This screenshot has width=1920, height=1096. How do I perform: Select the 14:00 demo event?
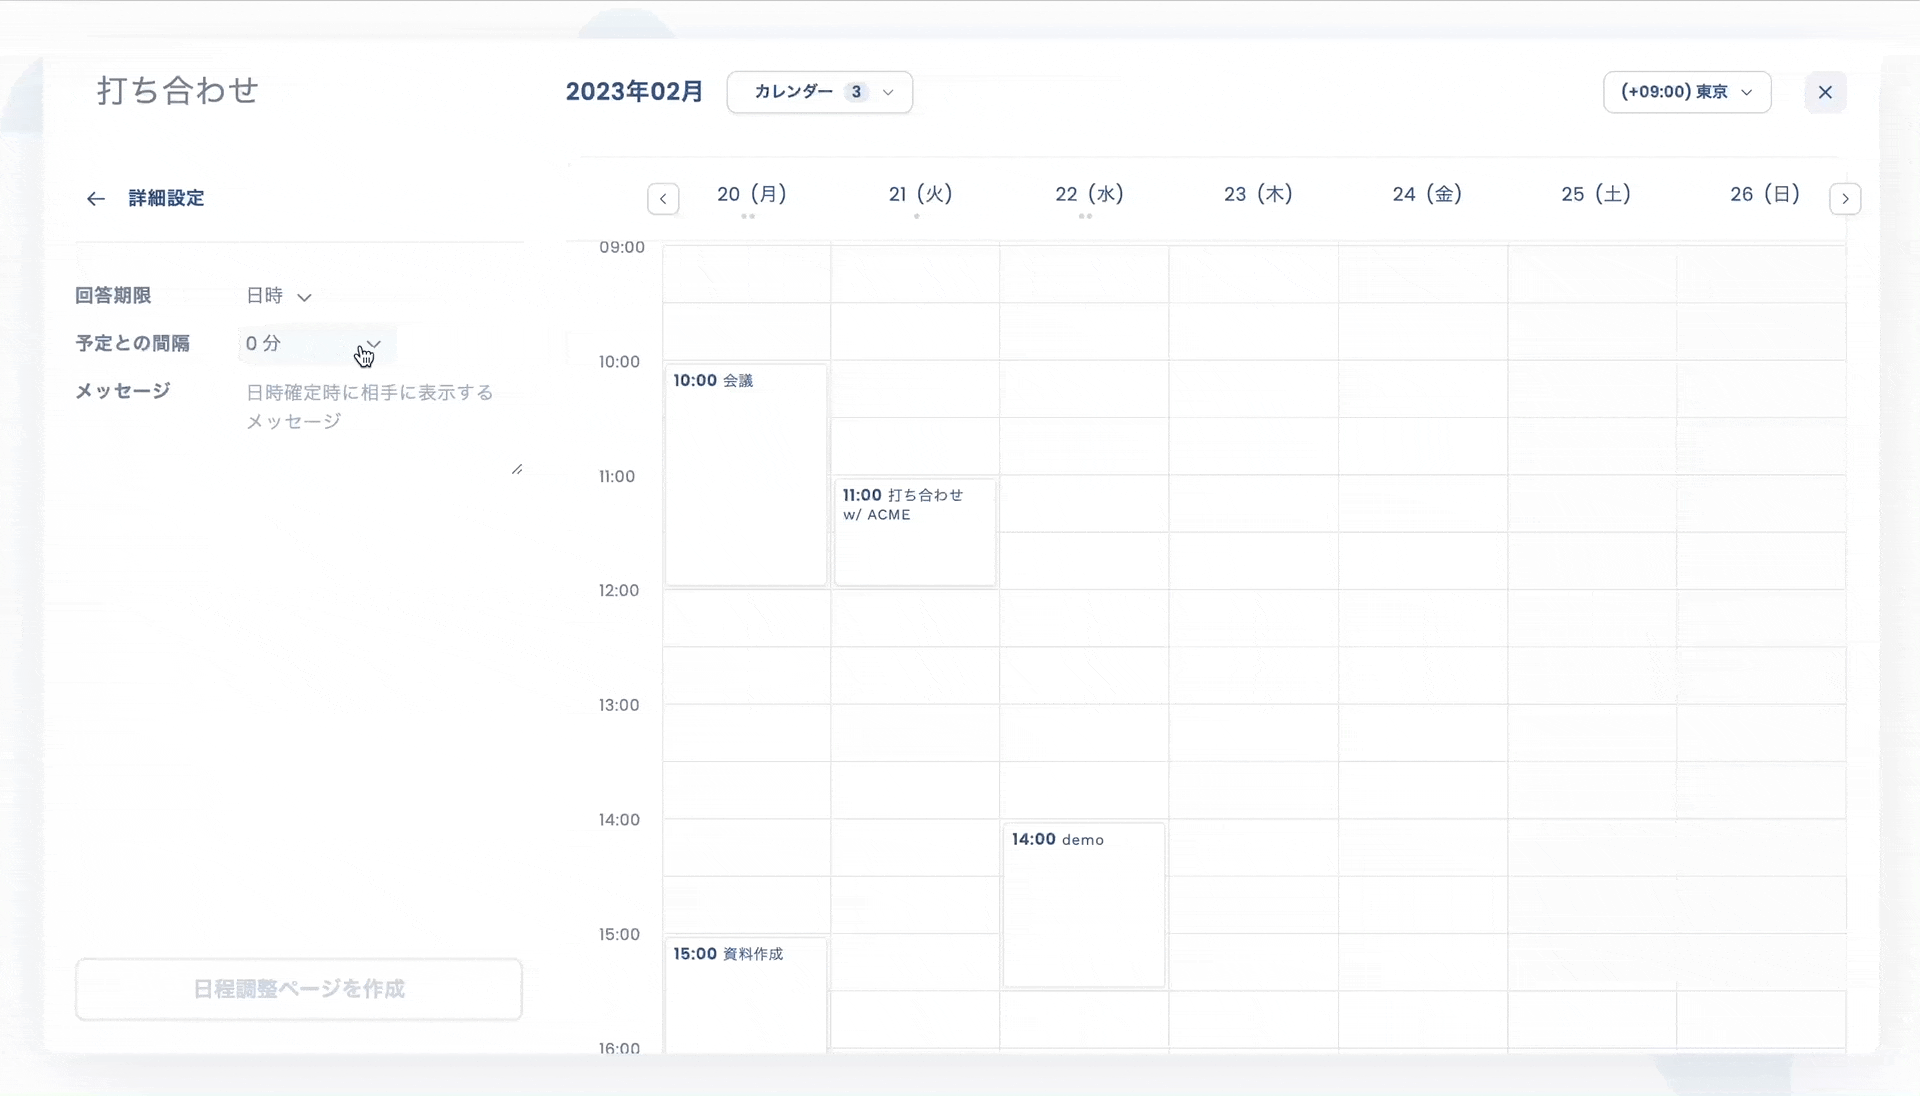pos(1084,905)
